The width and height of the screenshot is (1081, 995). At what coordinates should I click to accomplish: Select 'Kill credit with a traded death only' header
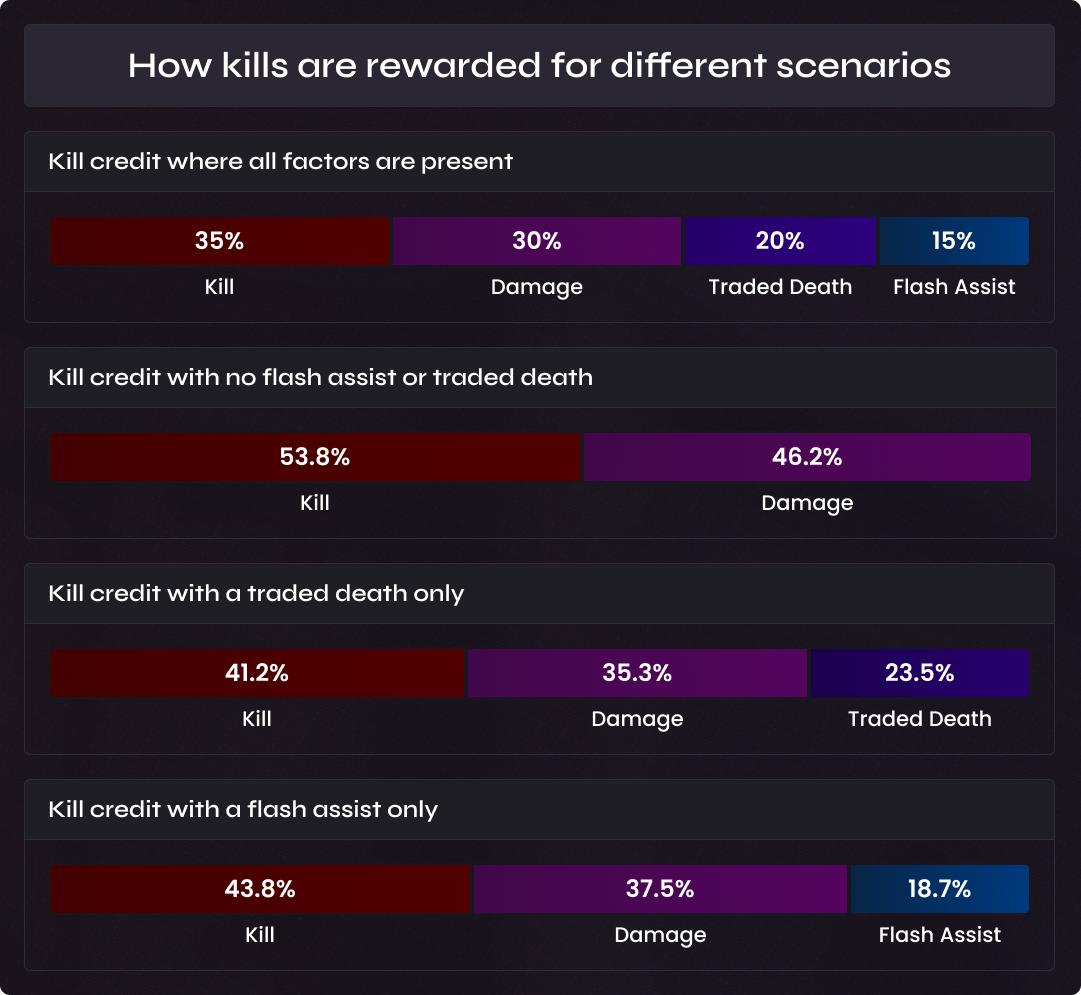tap(256, 593)
